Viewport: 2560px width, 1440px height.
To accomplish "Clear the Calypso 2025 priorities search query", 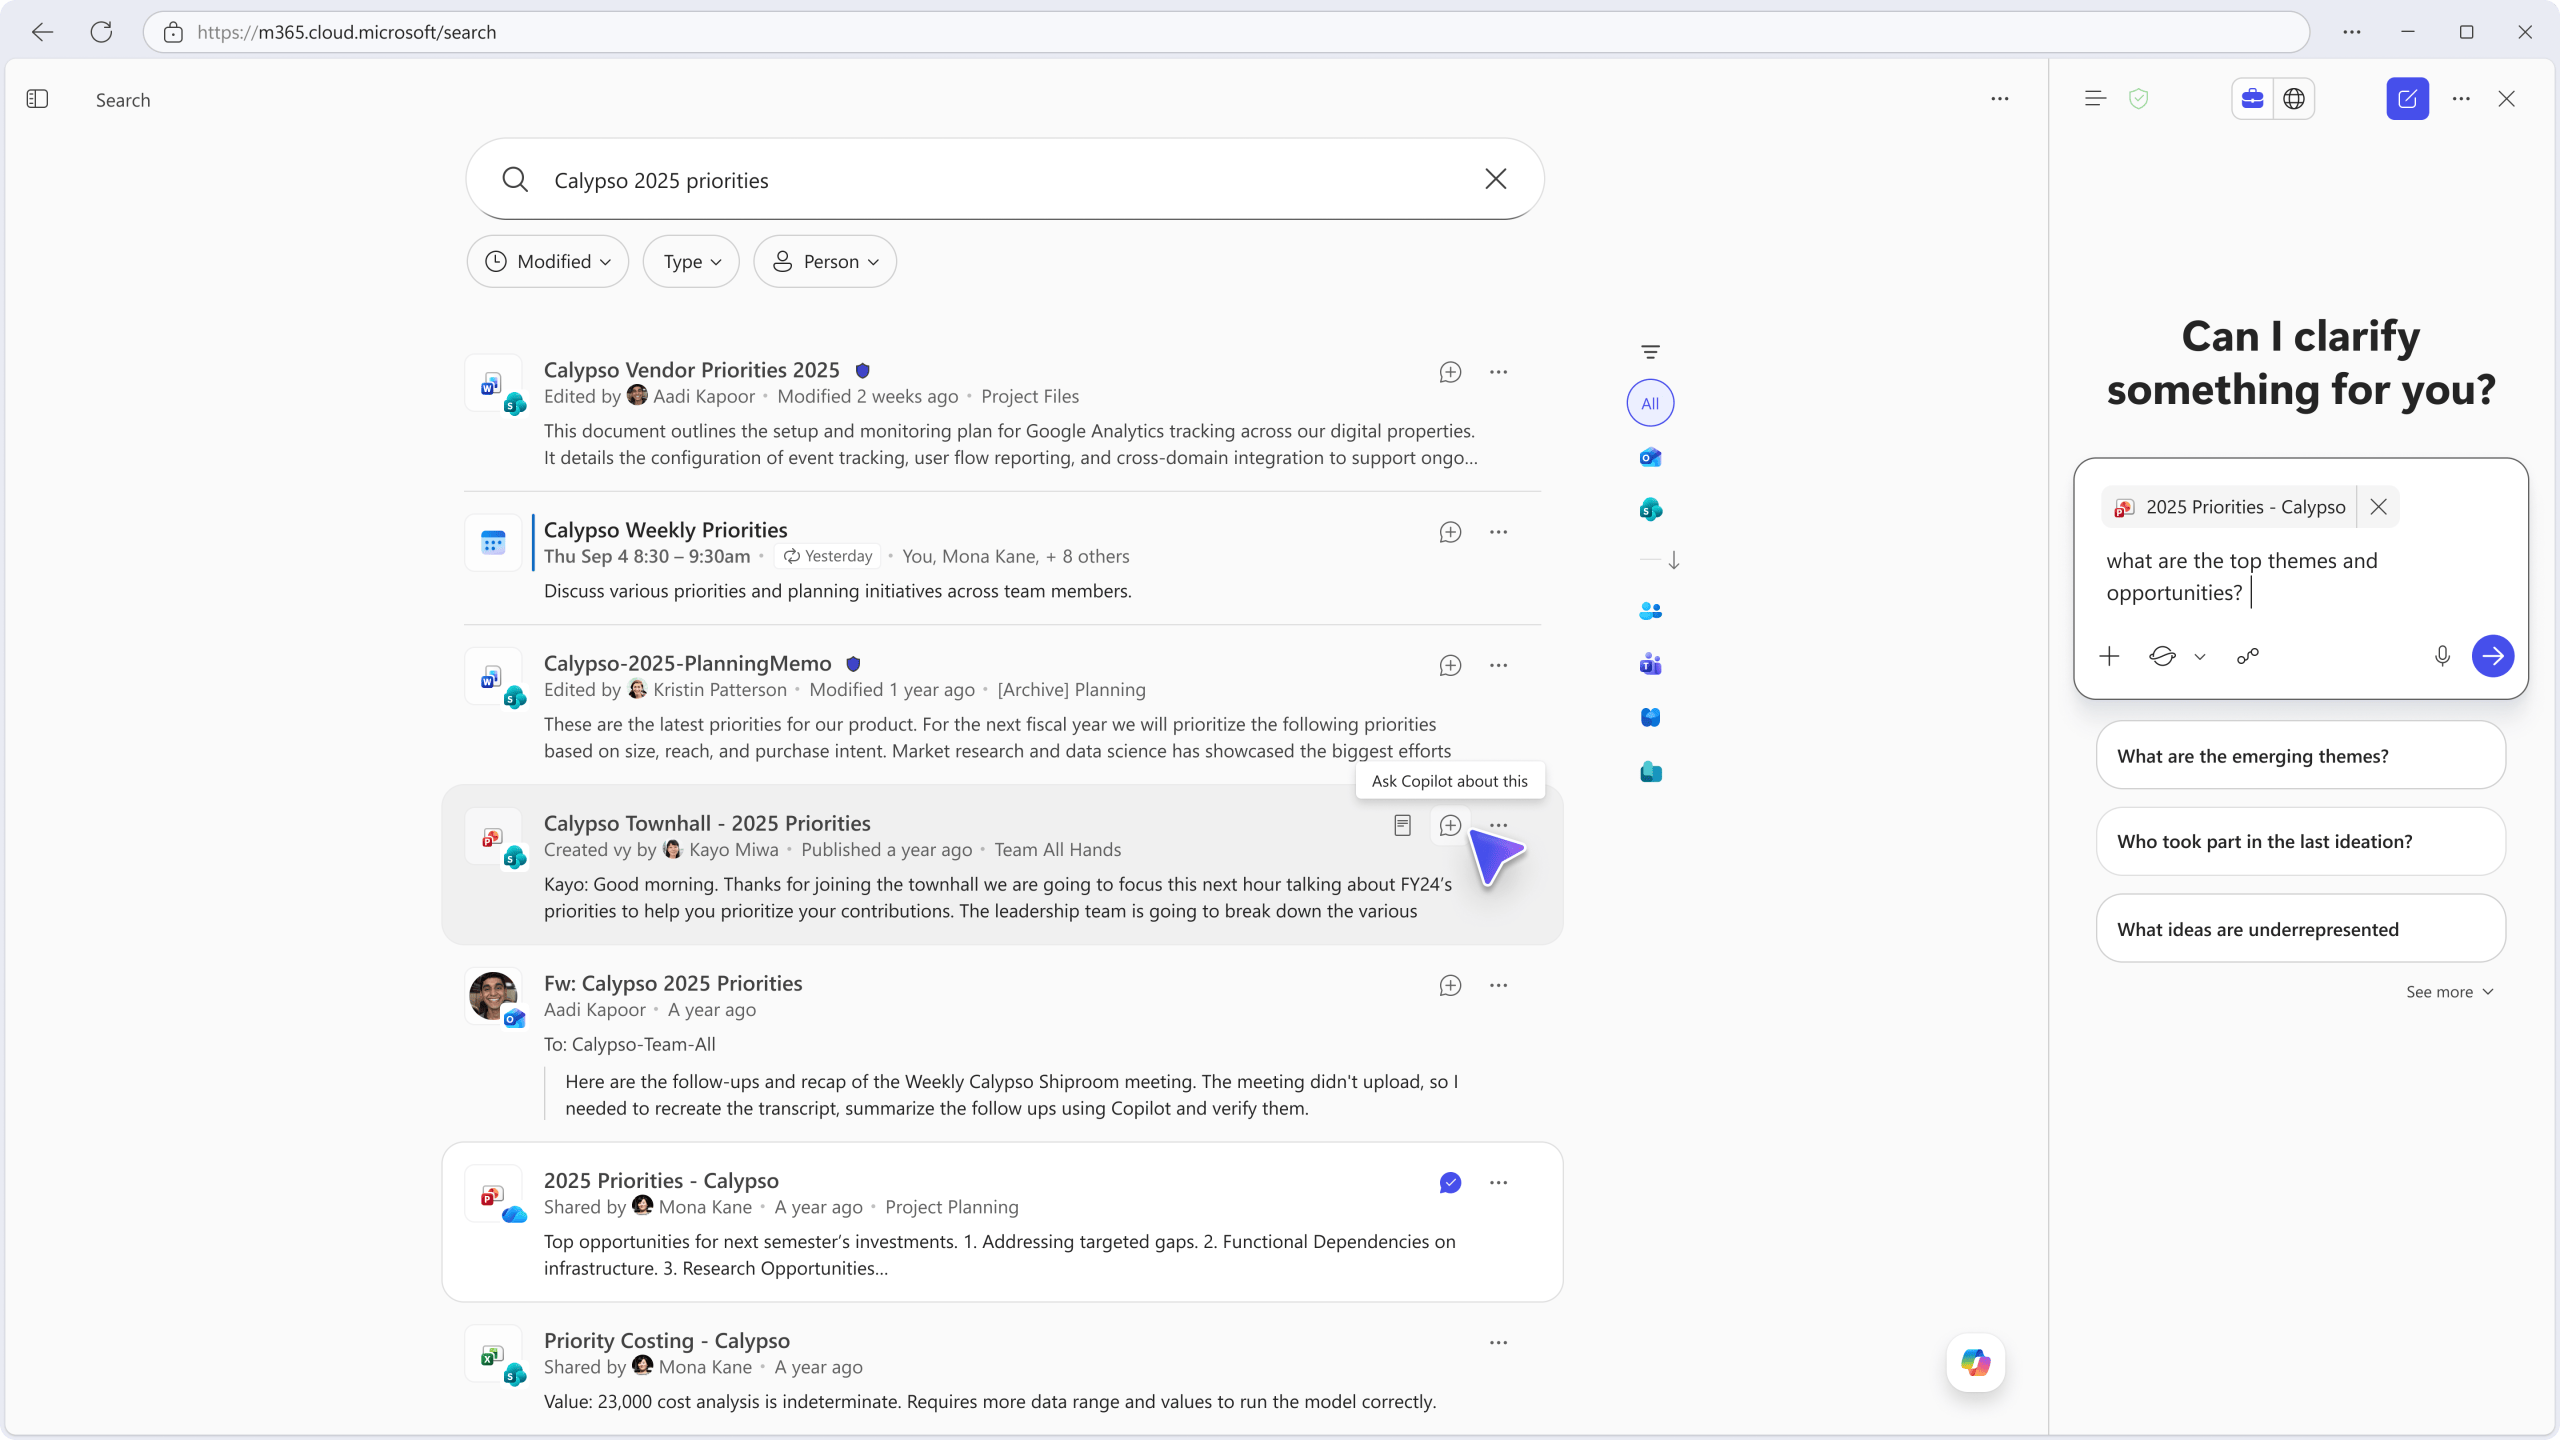I will pyautogui.click(x=1494, y=179).
